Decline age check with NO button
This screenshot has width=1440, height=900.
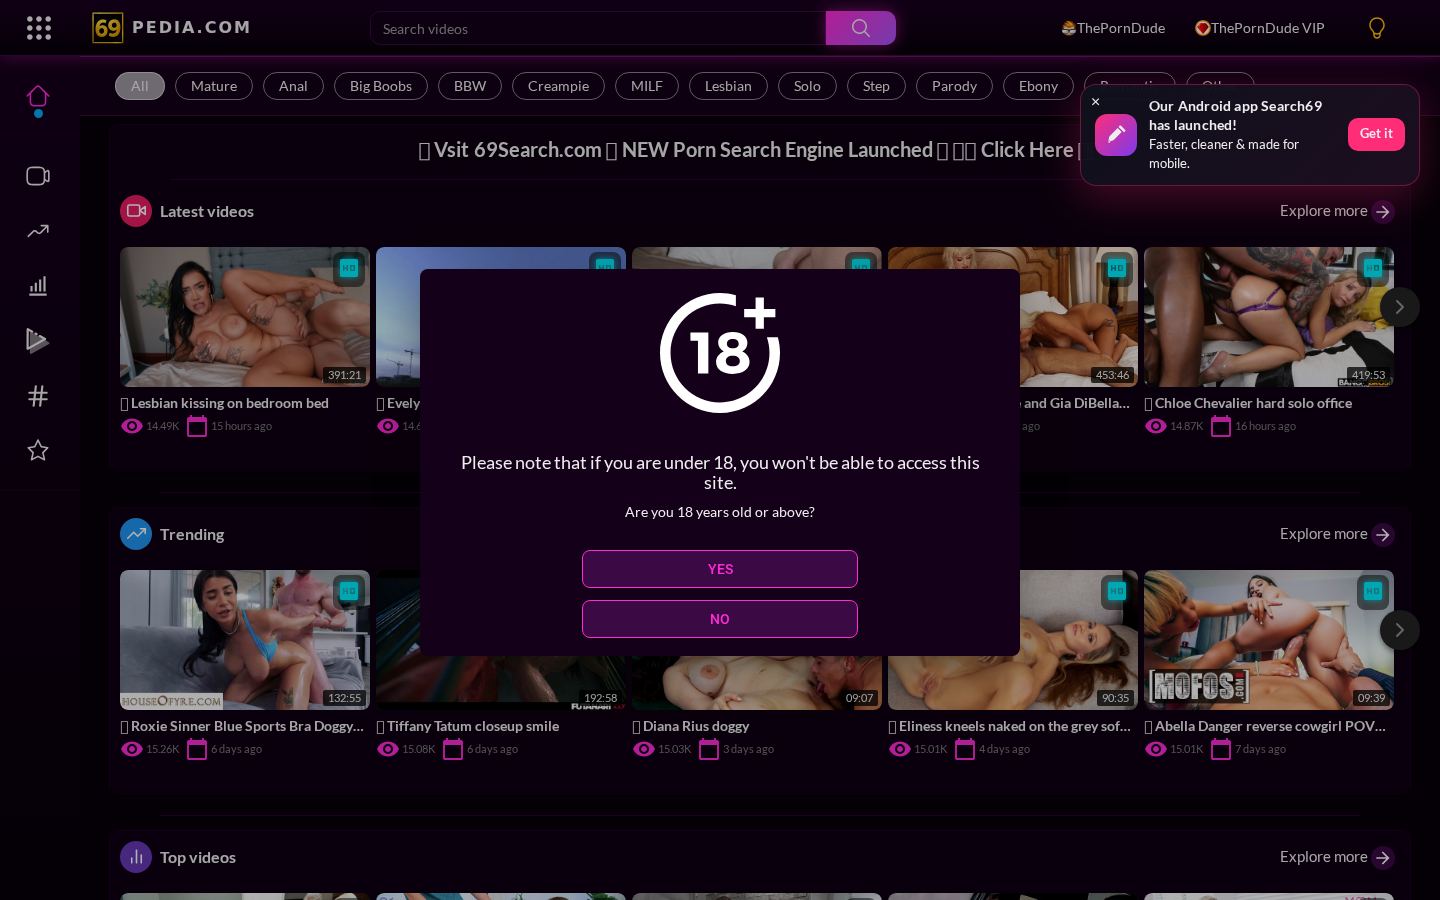click(720, 619)
